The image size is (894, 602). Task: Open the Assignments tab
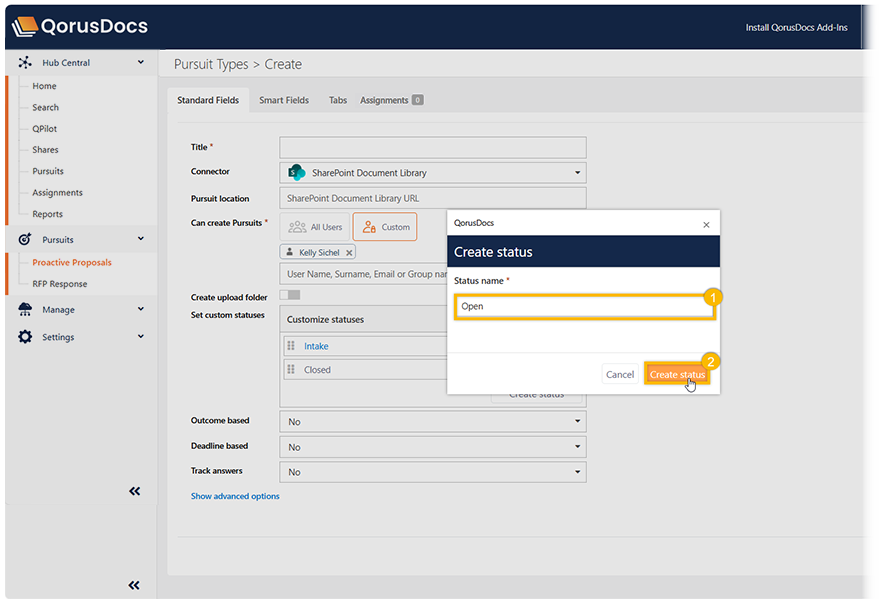pyautogui.click(x=391, y=100)
